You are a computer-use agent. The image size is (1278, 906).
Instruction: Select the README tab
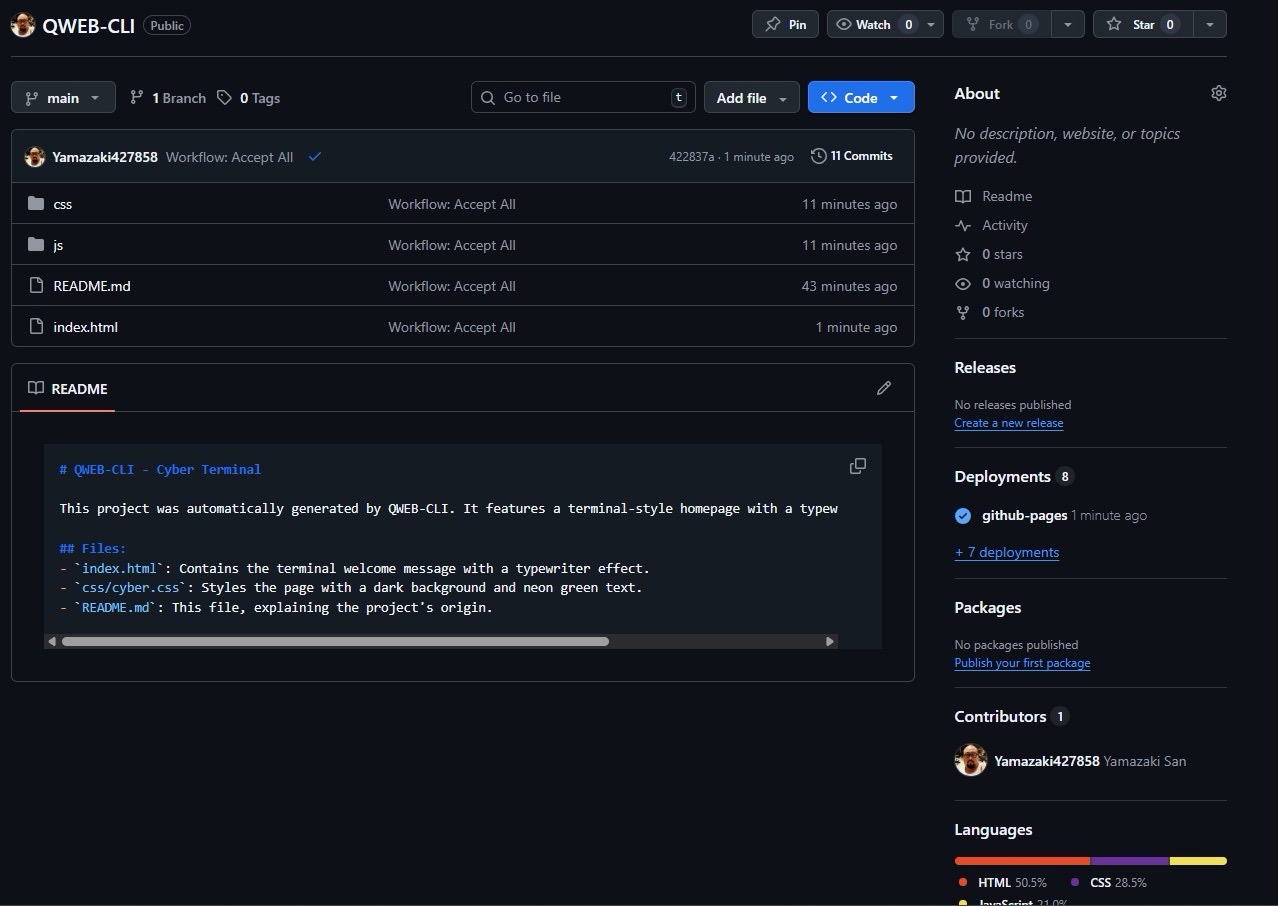(68, 388)
